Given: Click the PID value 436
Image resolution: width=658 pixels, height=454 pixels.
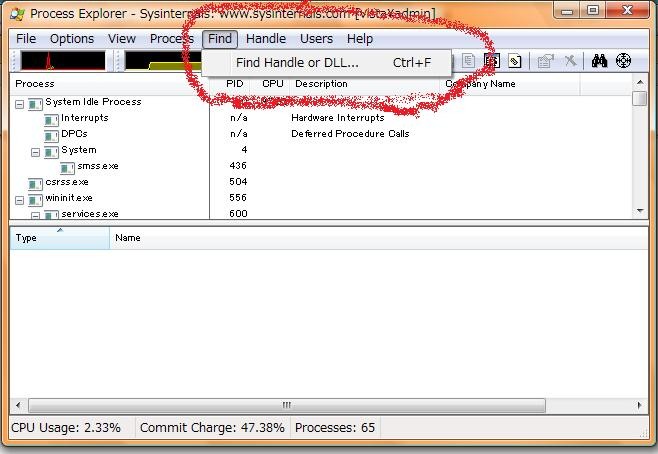Looking at the screenshot, I should pyautogui.click(x=238, y=166).
